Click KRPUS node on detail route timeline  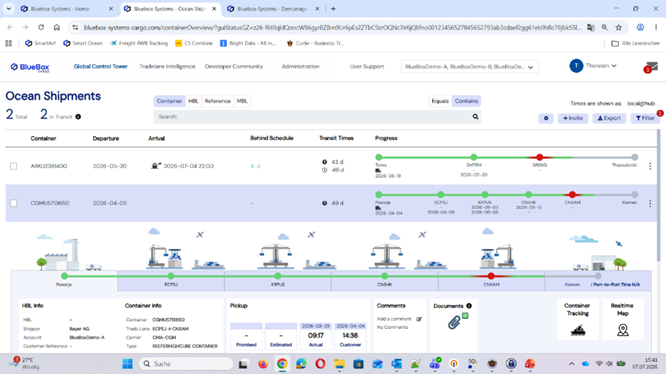pos(277,276)
